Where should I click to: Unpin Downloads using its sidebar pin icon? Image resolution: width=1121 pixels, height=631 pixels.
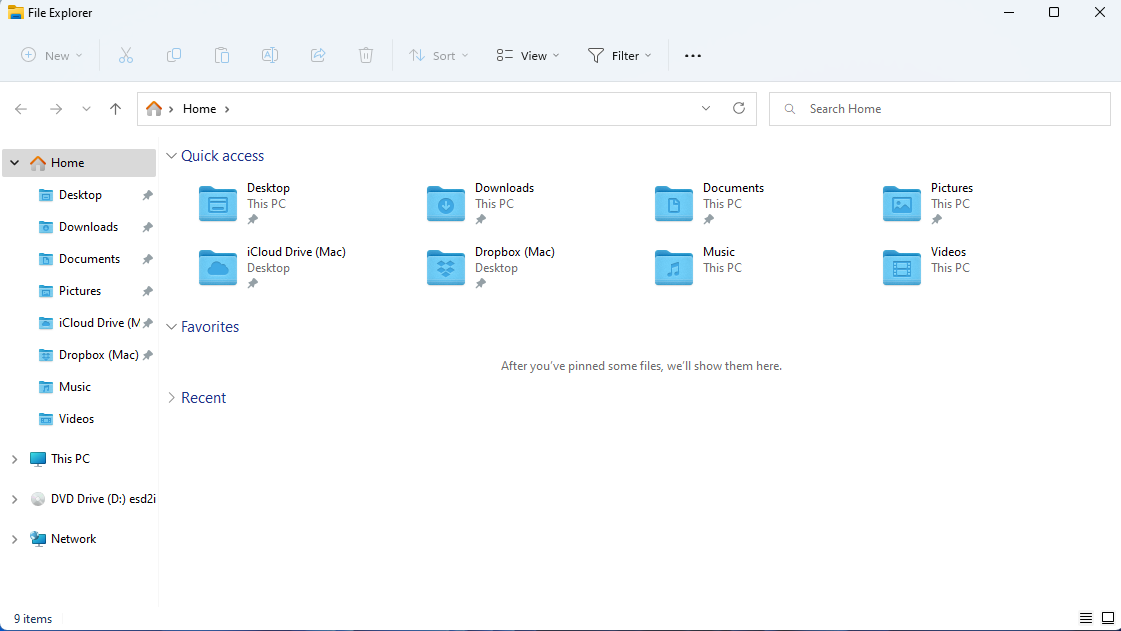[147, 226]
